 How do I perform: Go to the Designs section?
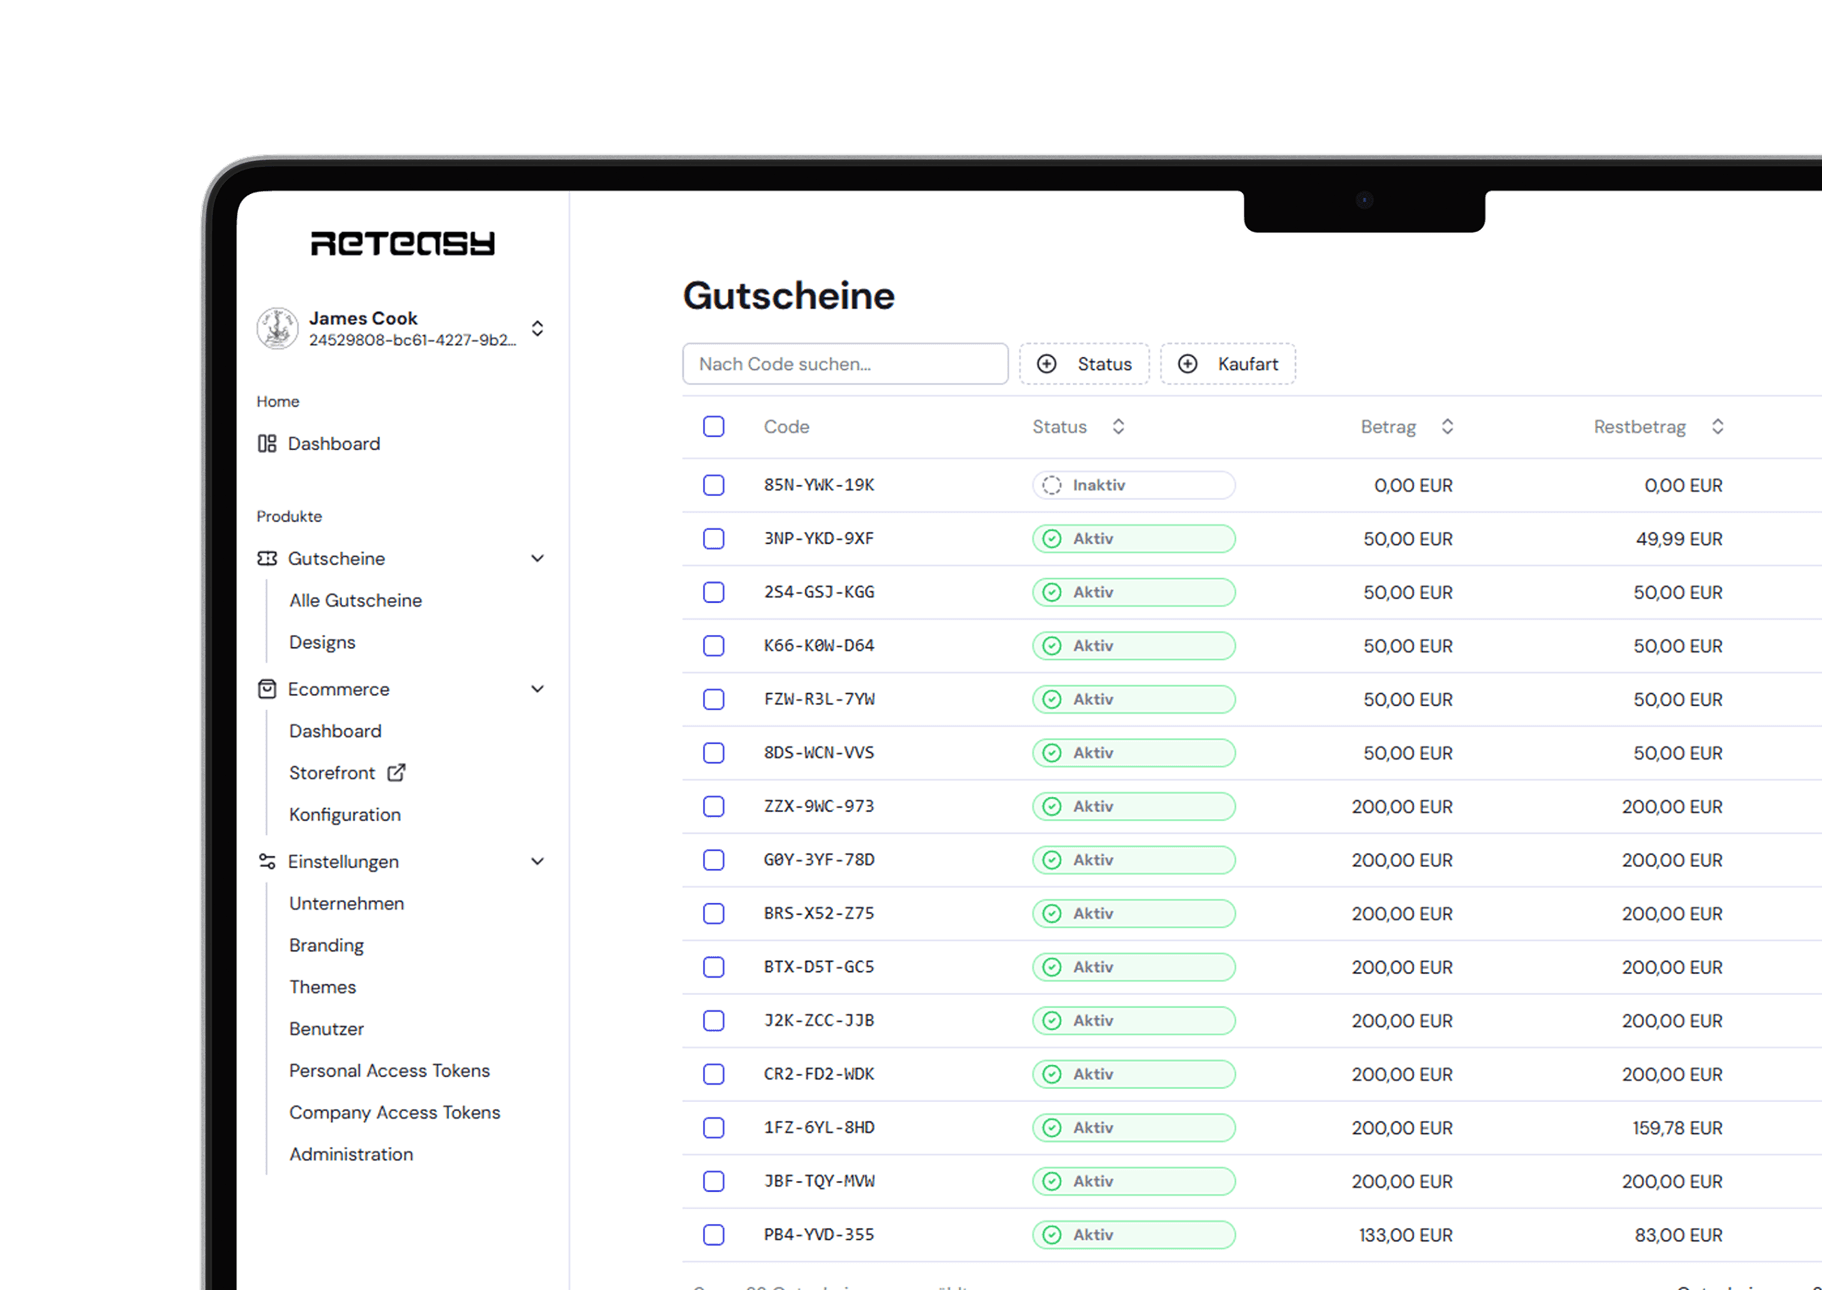[321, 642]
